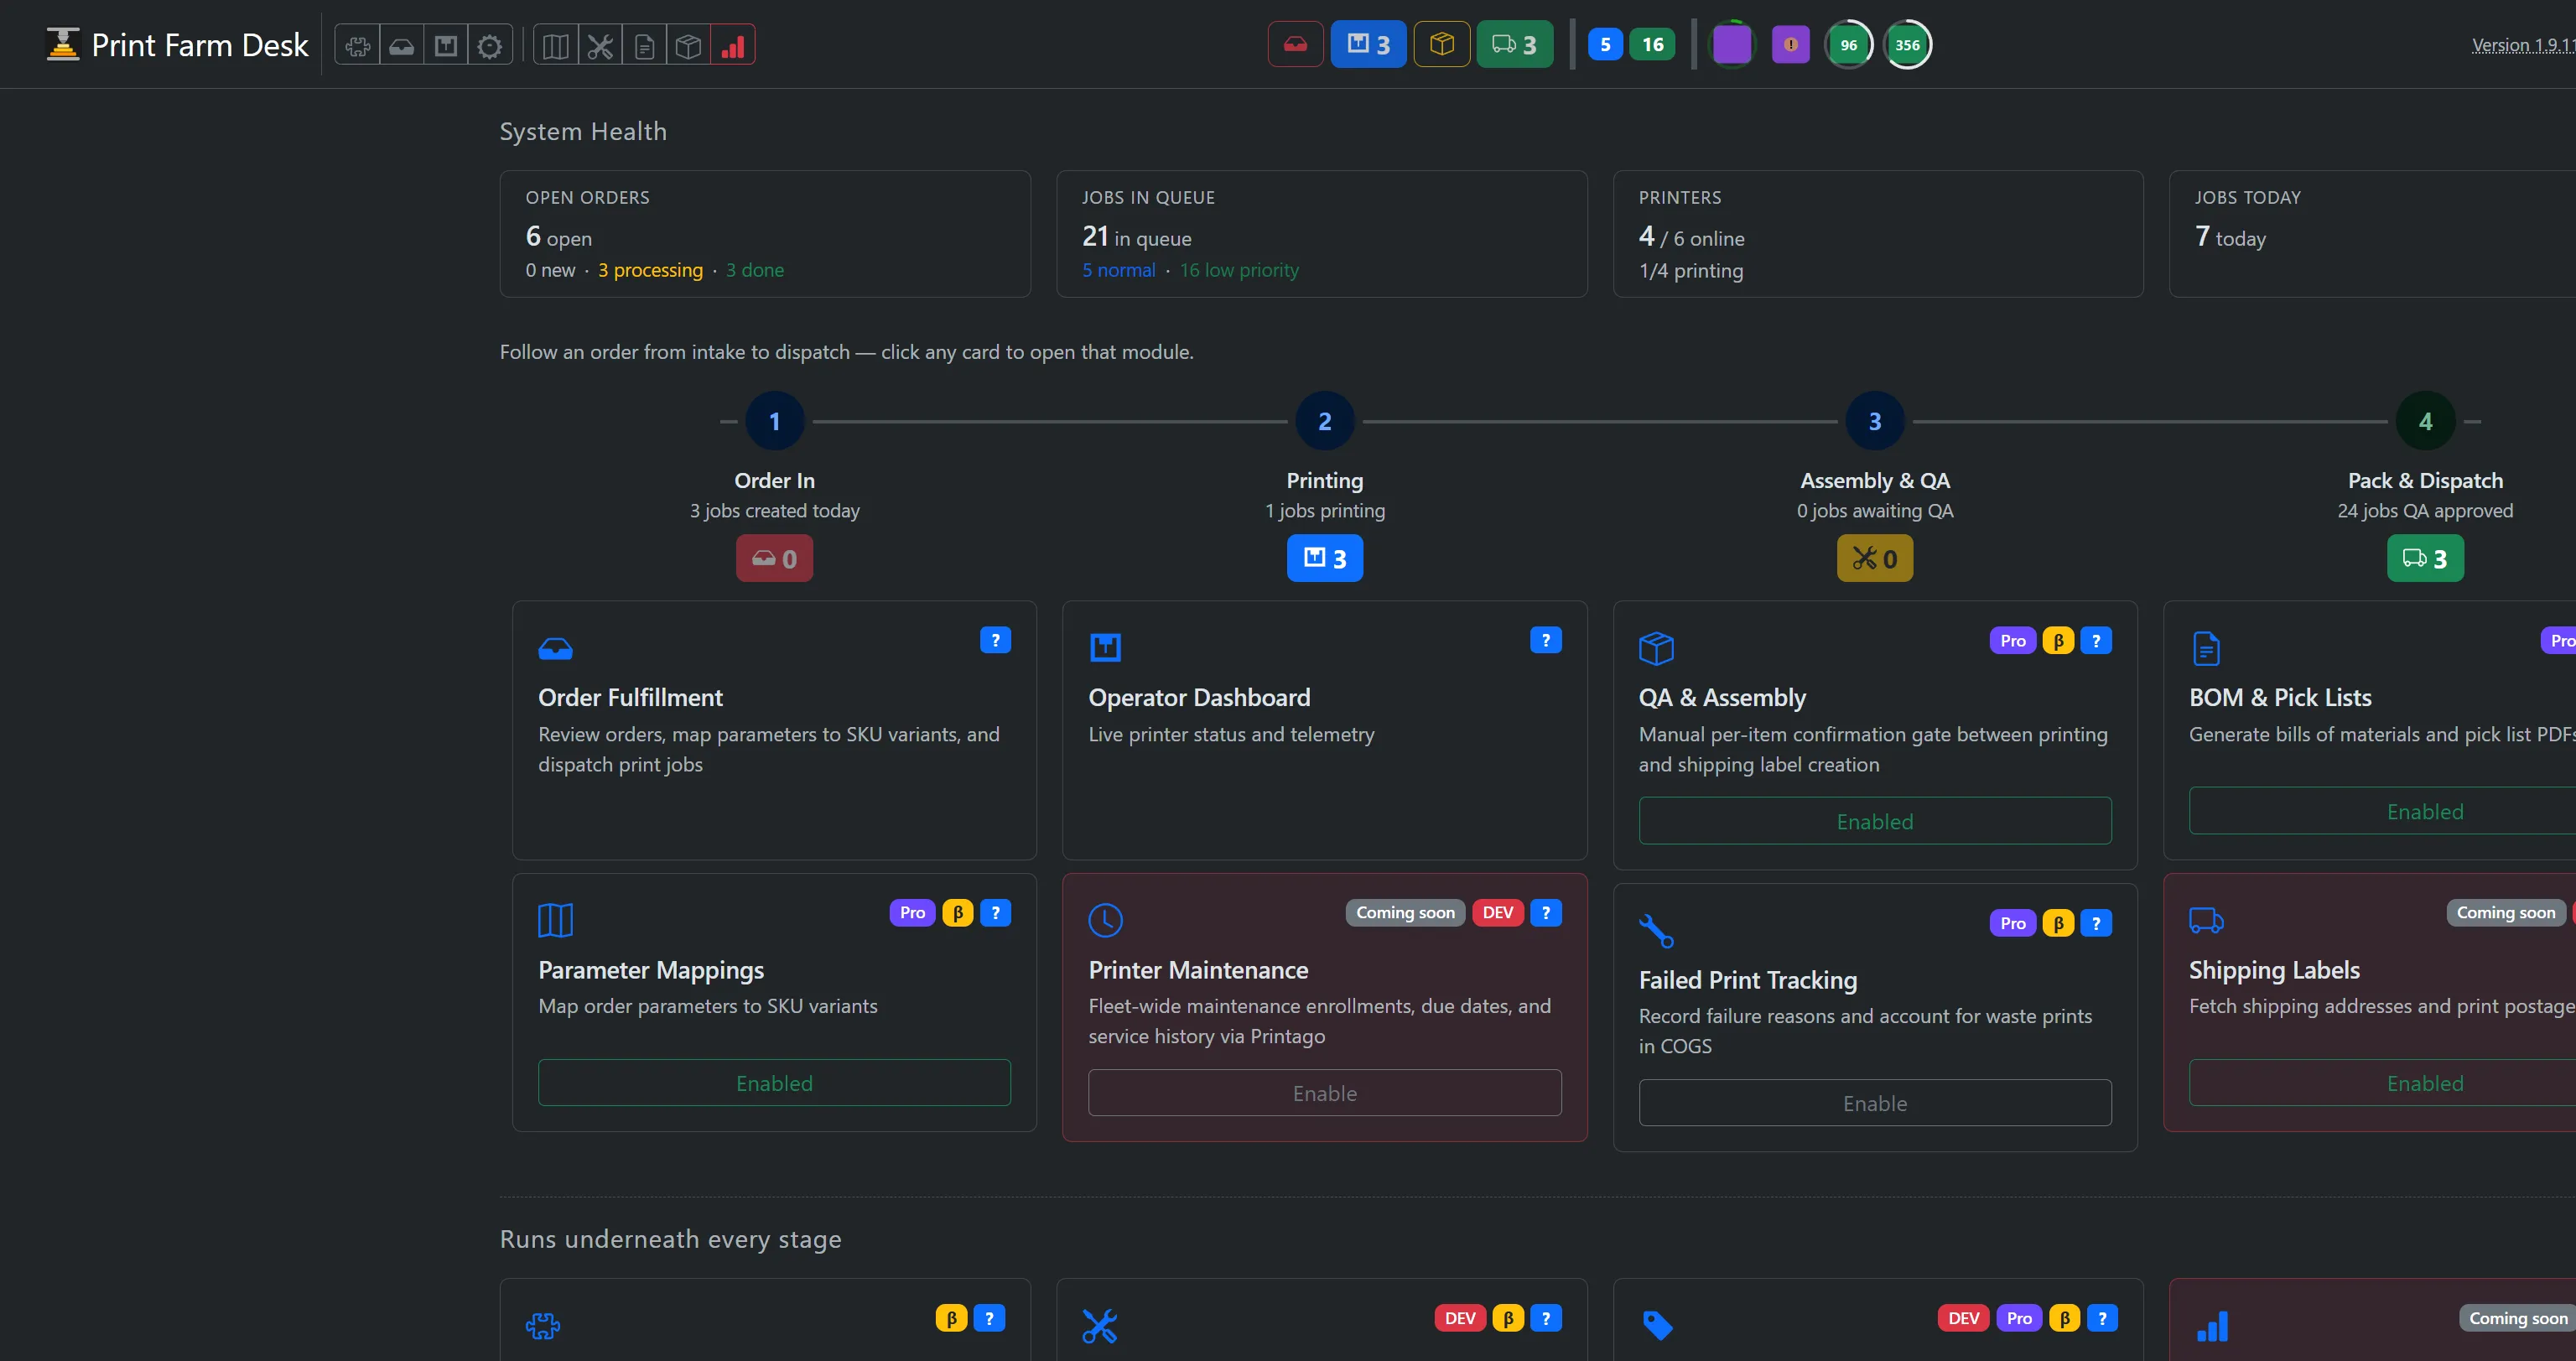Click the DEV badge on Printer Maintenance card
This screenshot has height=1361, width=2576.
tap(1498, 913)
